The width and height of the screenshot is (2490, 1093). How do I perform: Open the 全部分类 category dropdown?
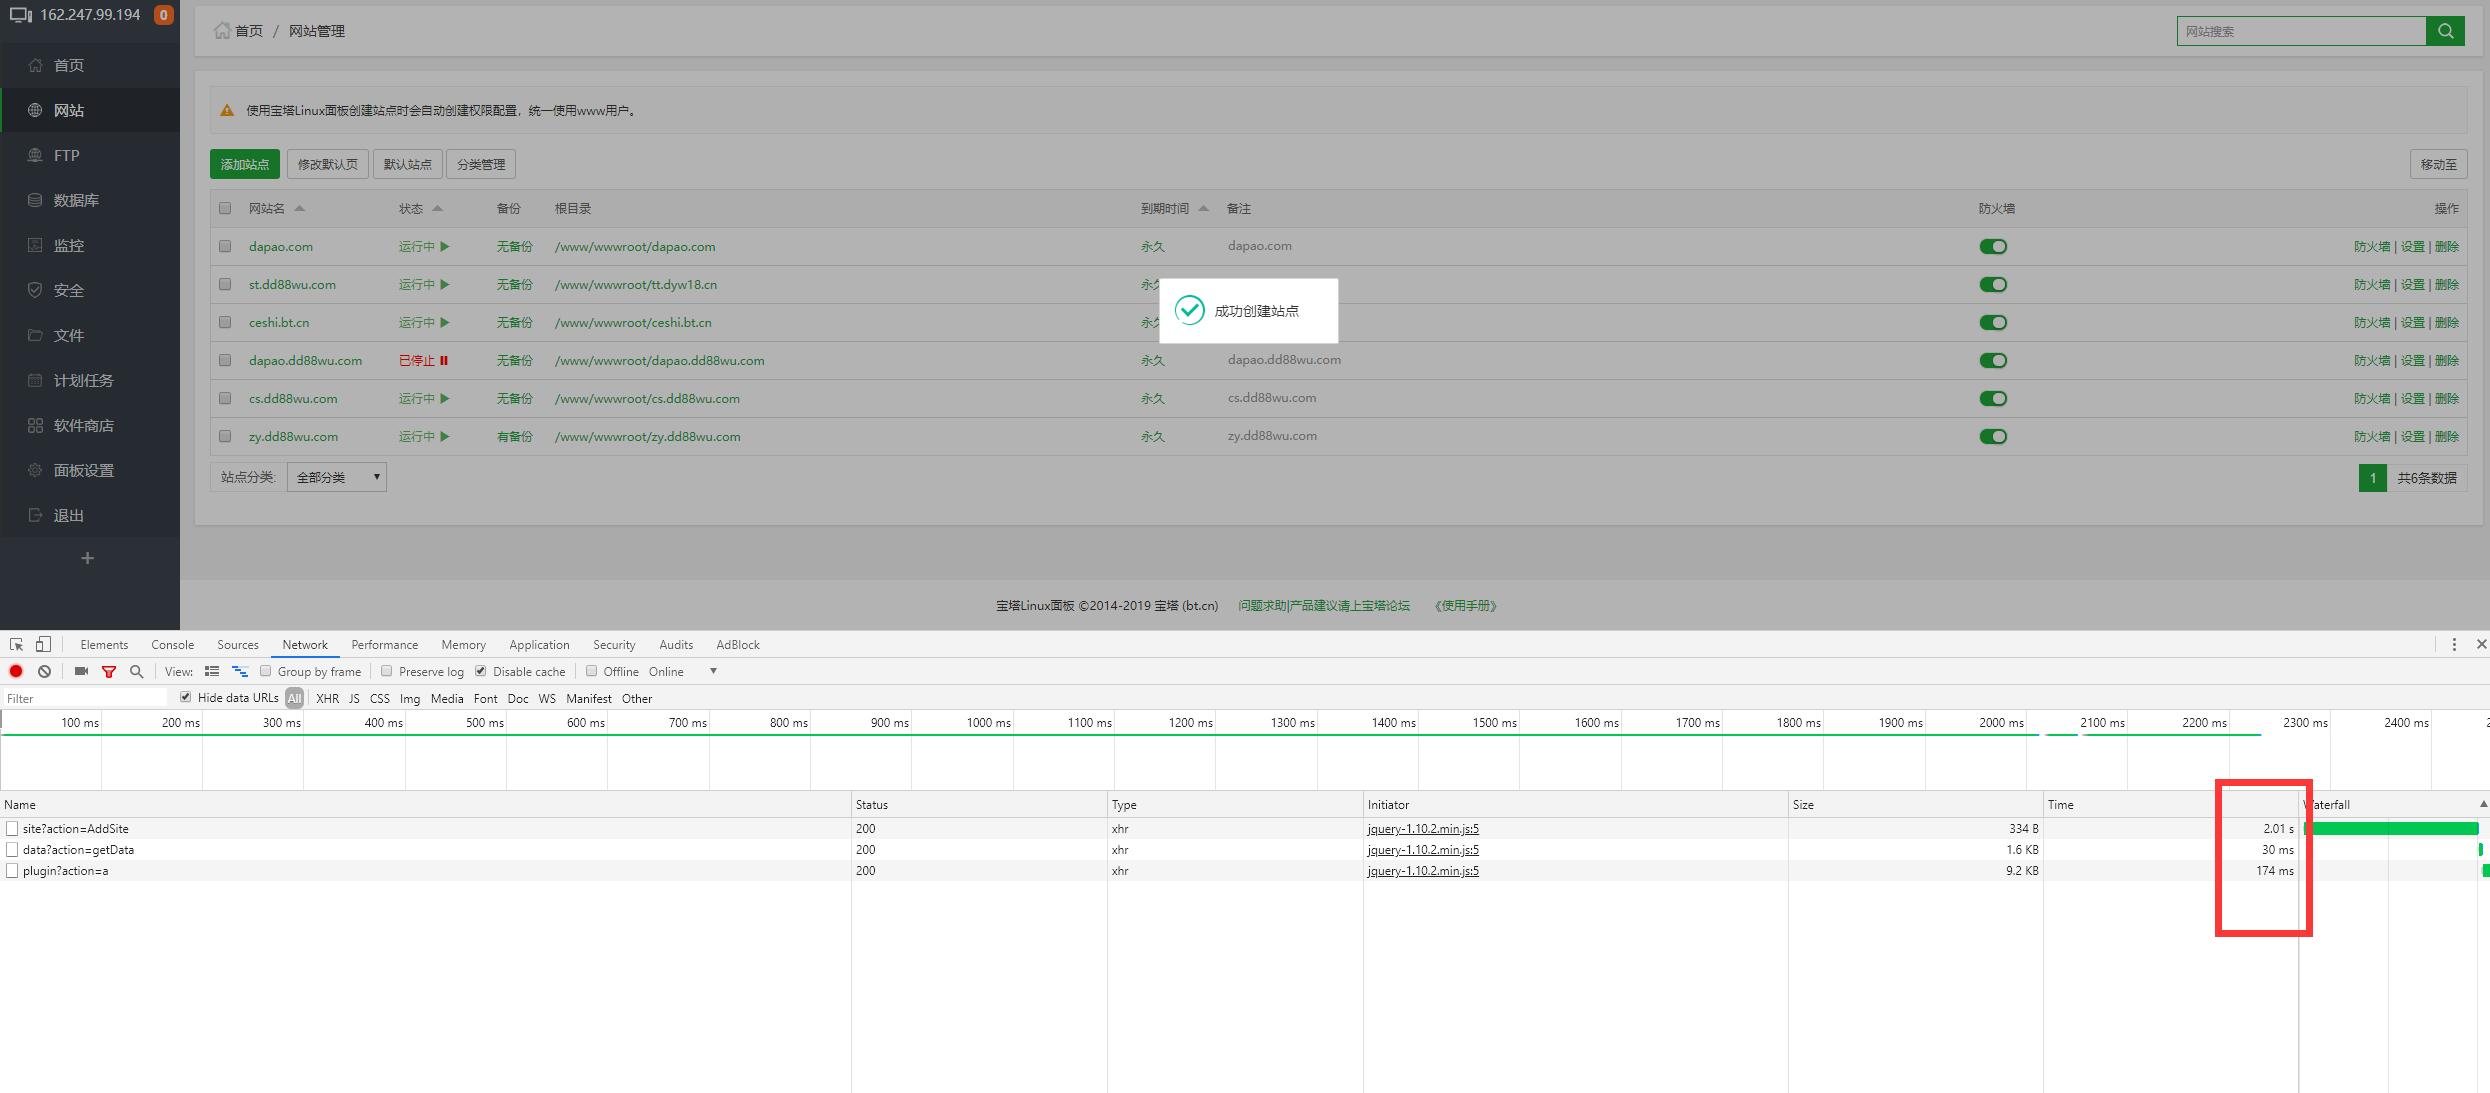coord(337,477)
